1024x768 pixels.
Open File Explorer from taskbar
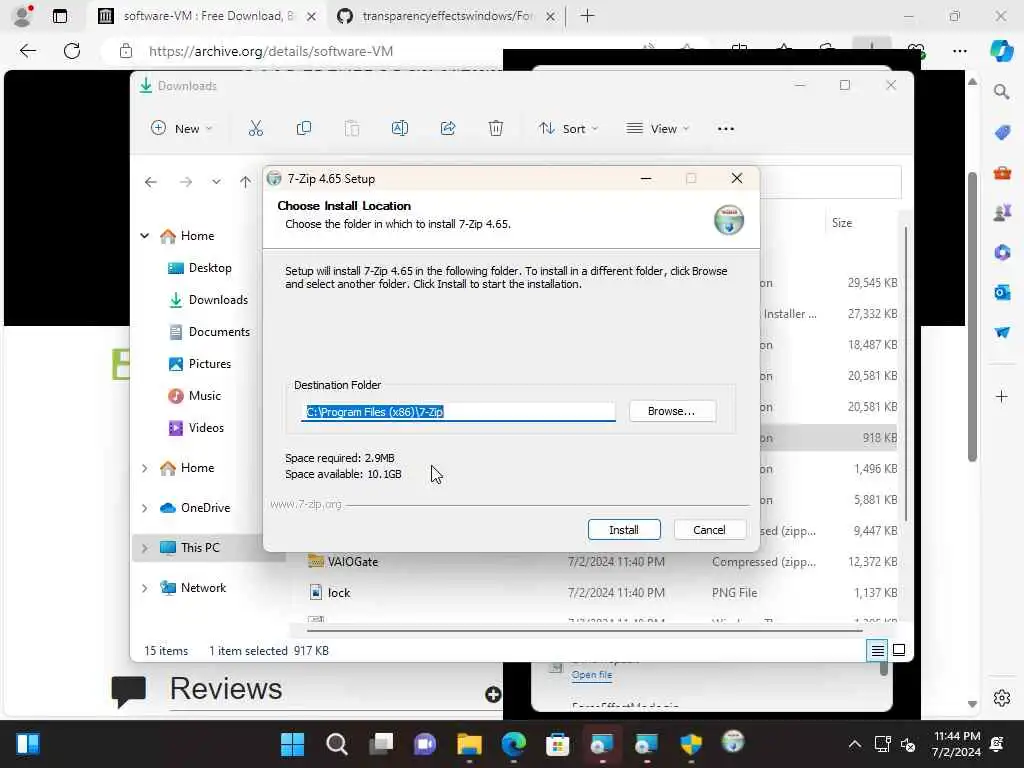pos(469,744)
